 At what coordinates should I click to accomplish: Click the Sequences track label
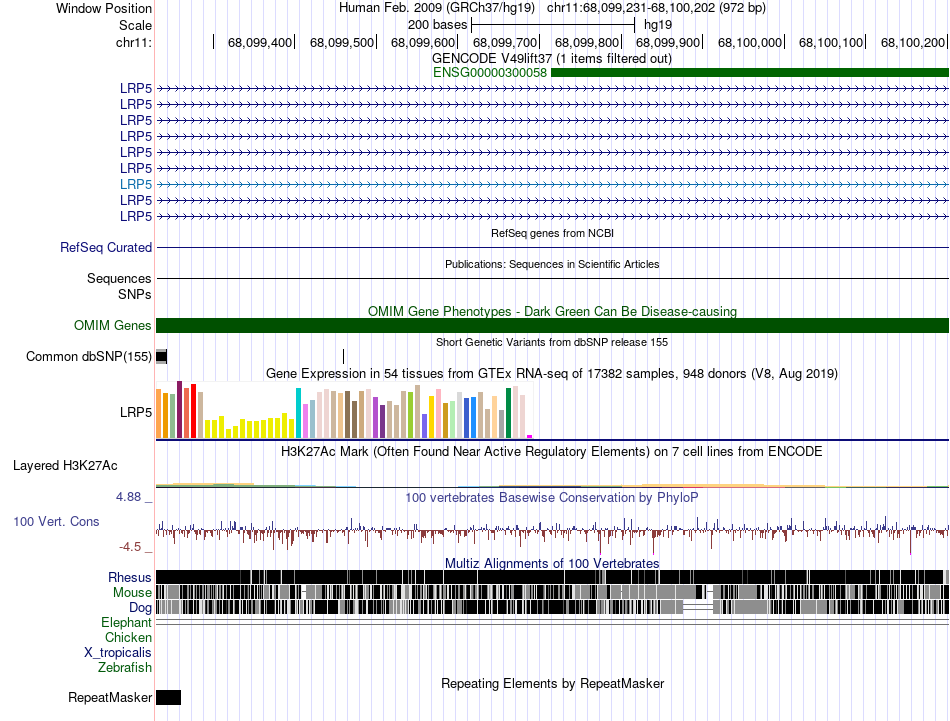click(x=119, y=278)
